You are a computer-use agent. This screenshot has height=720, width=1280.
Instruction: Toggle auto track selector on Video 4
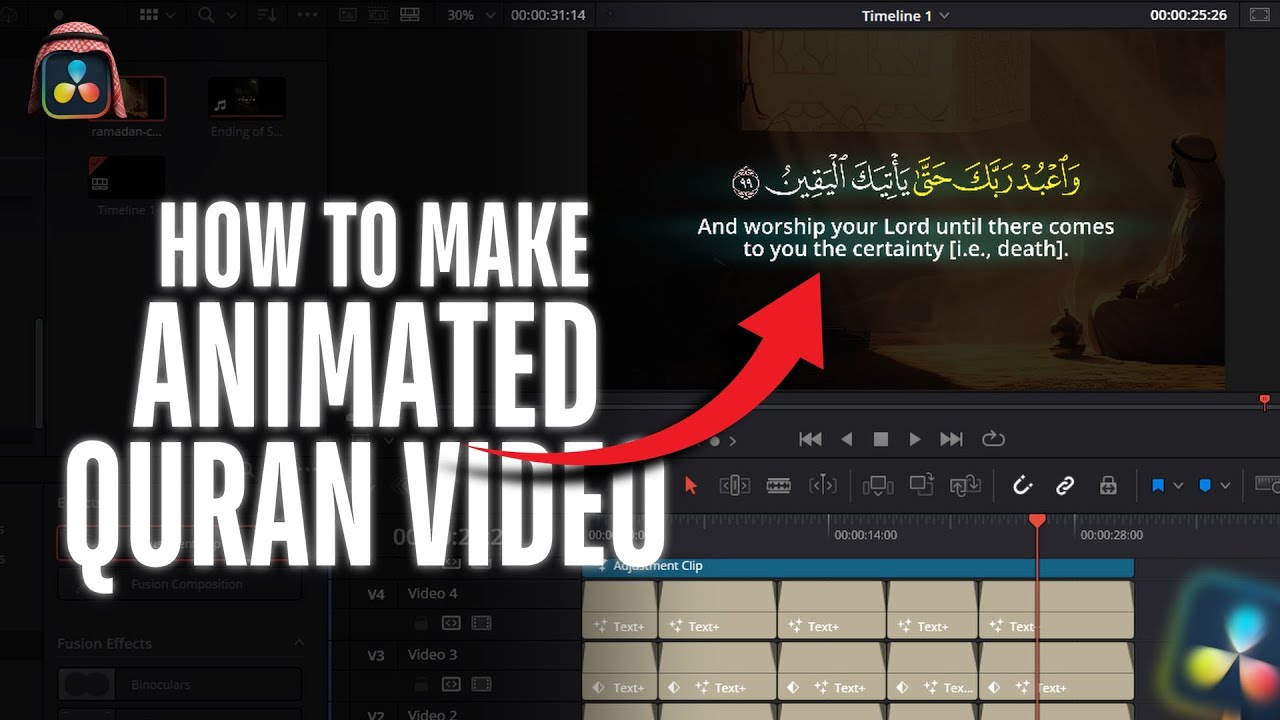tap(451, 623)
